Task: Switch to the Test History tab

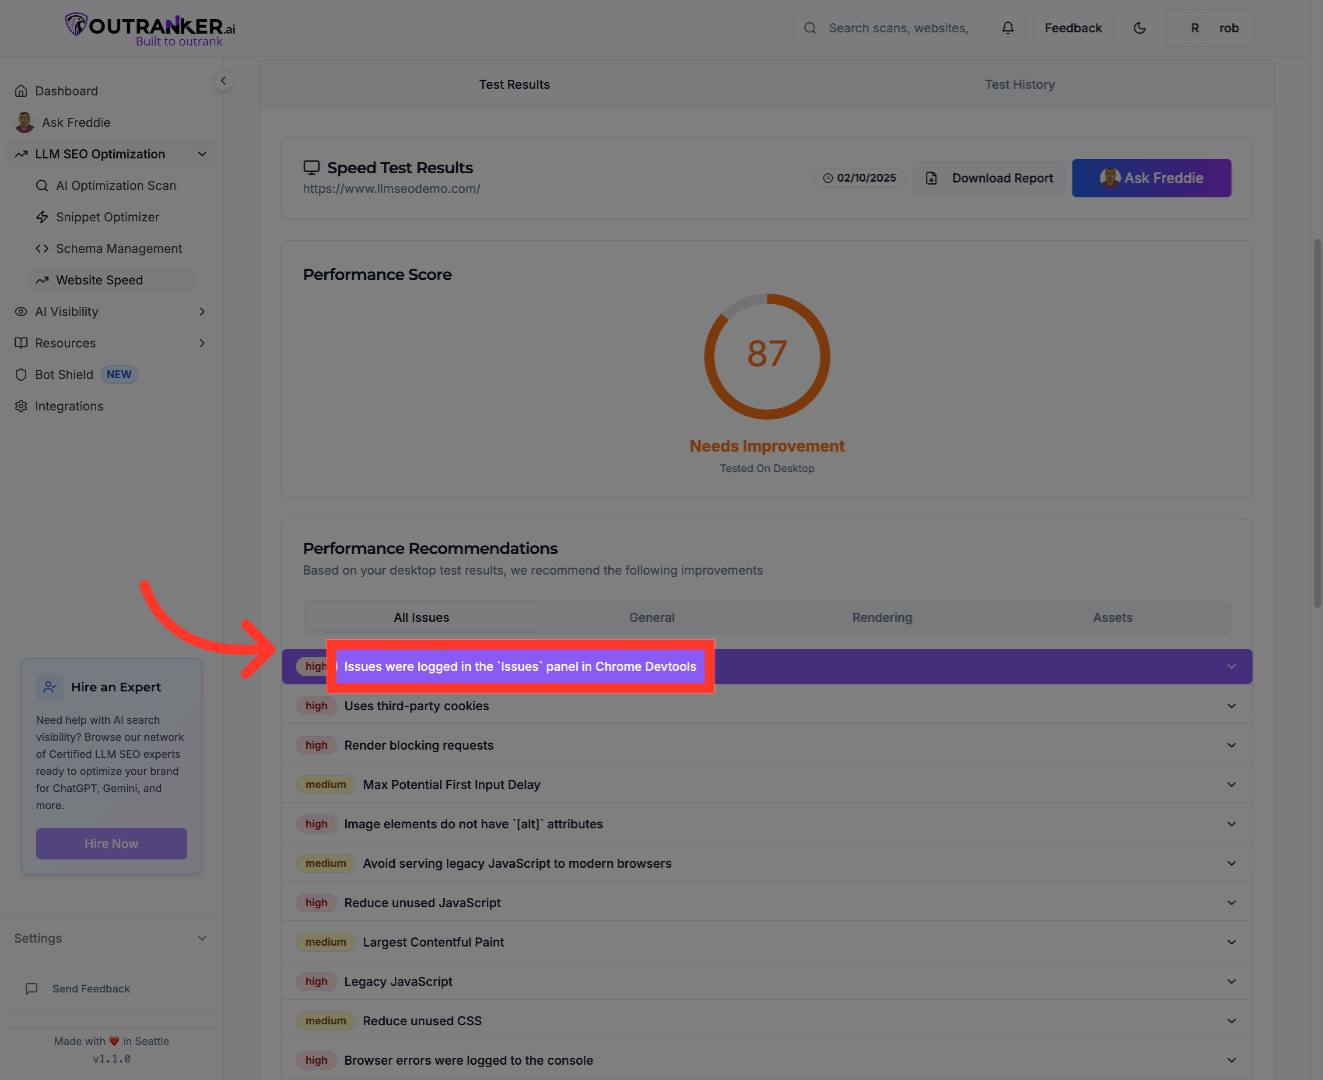Action: pyautogui.click(x=1020, y=84)
